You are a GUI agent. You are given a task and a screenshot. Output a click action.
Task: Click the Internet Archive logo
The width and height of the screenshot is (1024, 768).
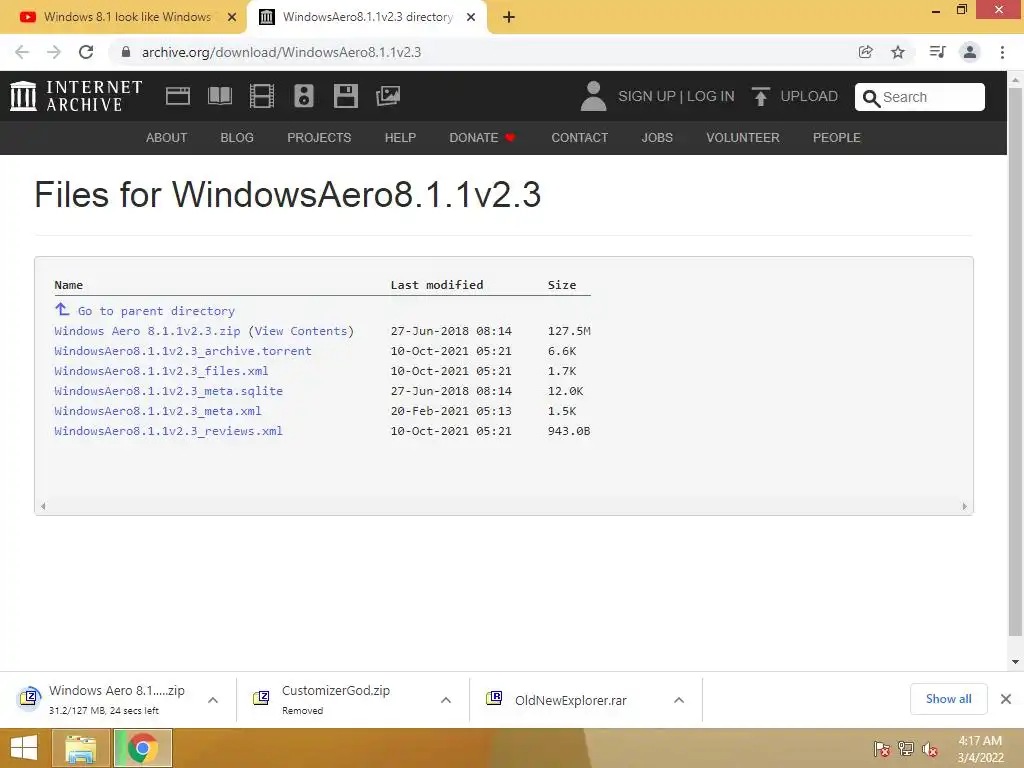76,96
